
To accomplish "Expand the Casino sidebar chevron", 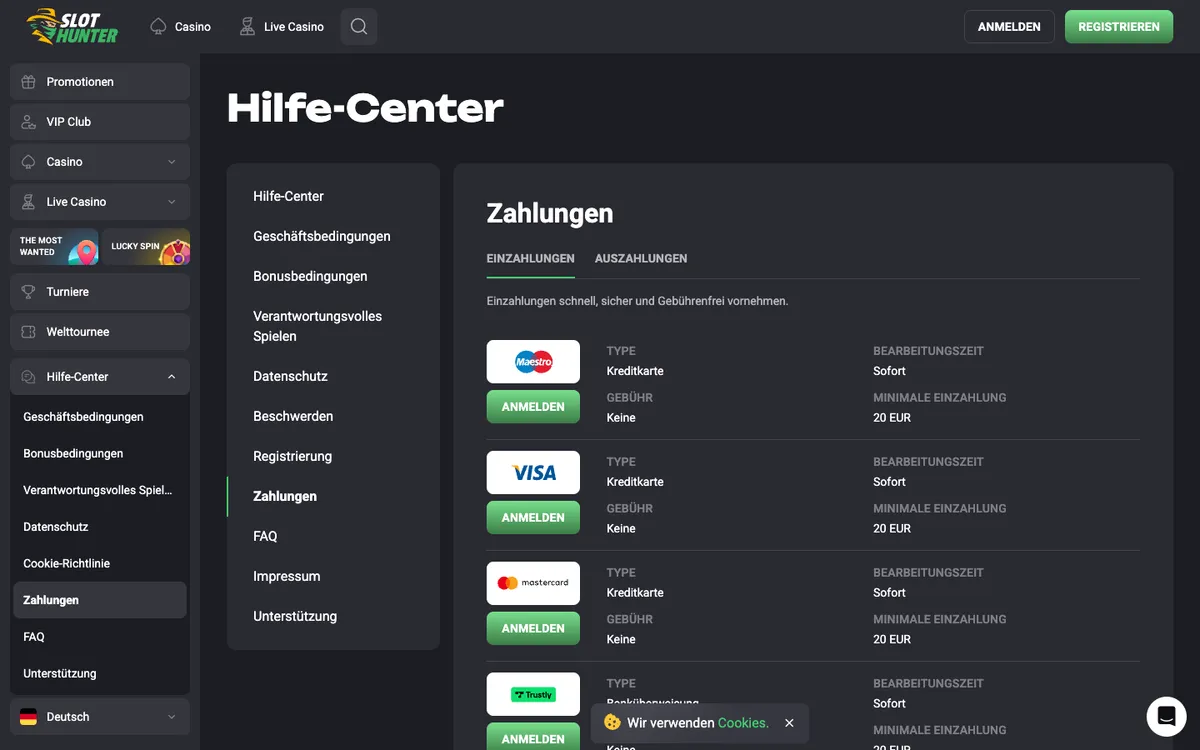I will [171, 162].
